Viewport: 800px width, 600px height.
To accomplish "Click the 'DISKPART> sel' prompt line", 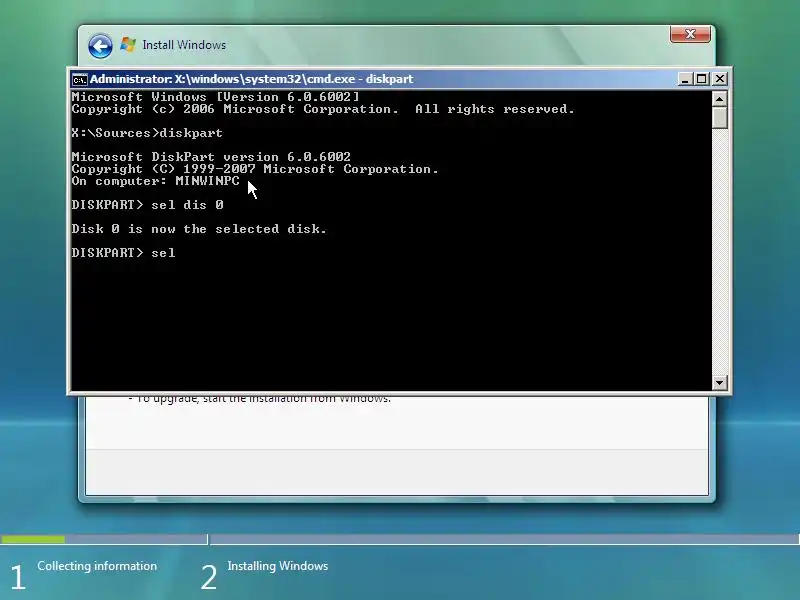I will pyautogui.click(x=123, y=253).
